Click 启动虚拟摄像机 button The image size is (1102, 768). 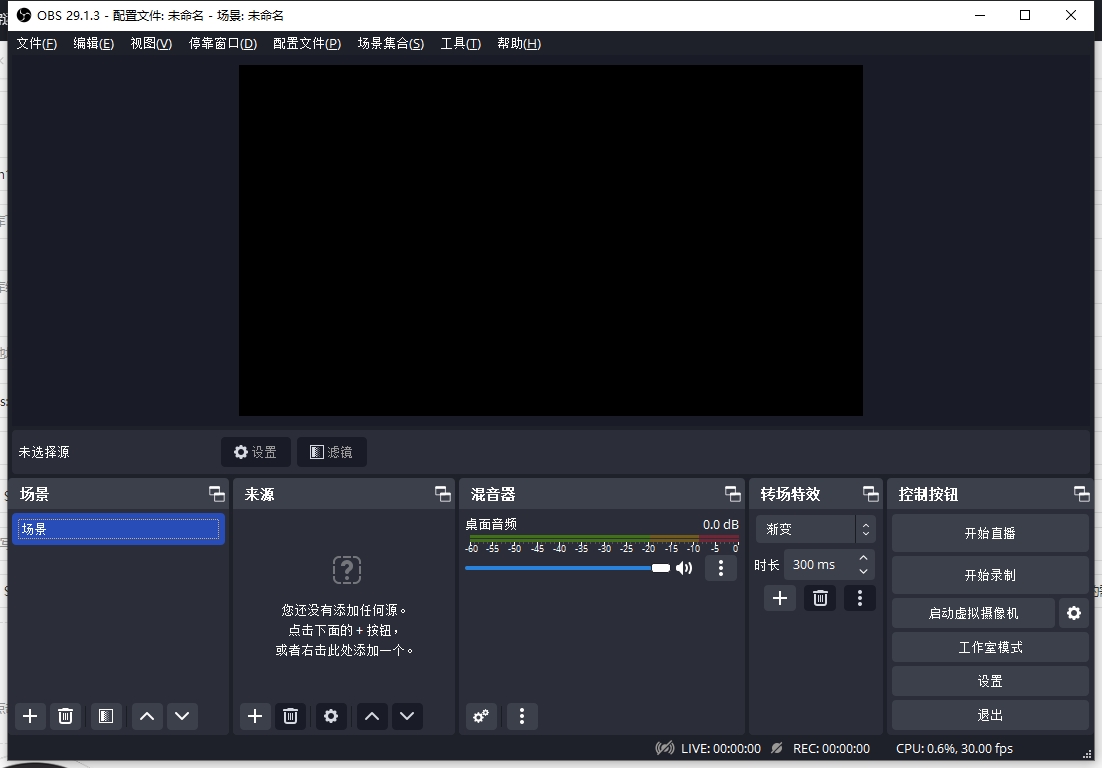click(973, 613)
